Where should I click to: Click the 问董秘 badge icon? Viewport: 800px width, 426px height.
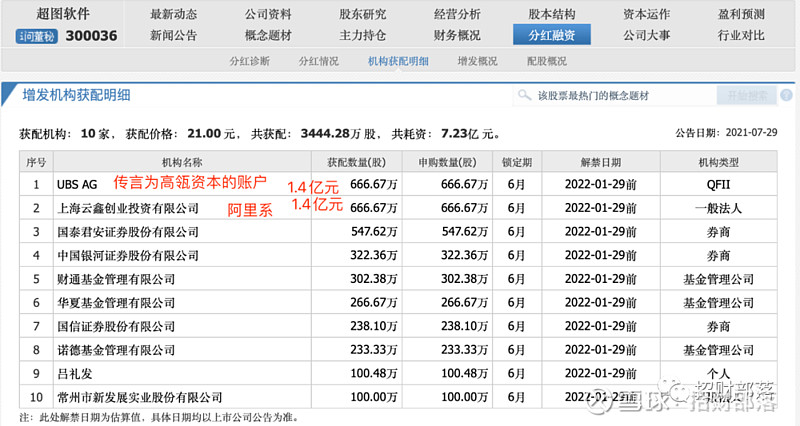(x=37, y=37)
